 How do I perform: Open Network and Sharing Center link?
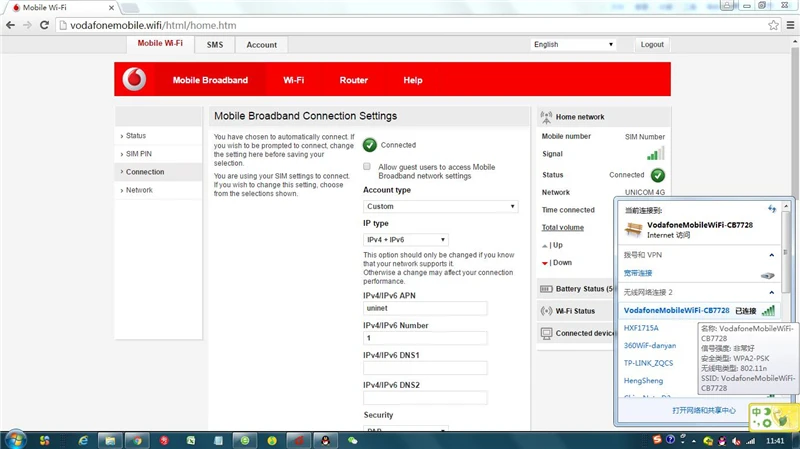(x=704, y=410)
